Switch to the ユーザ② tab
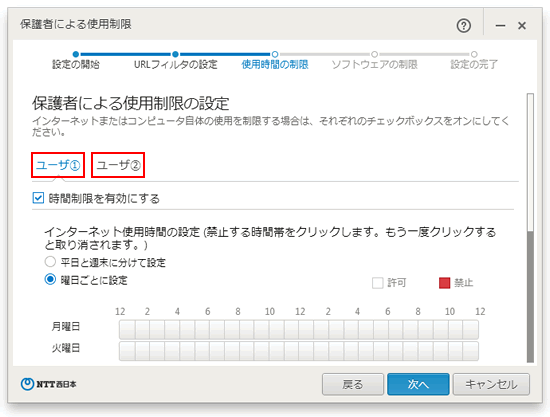Image resolution: width=550 pixels, height=417 pixels. coord(118,165)
